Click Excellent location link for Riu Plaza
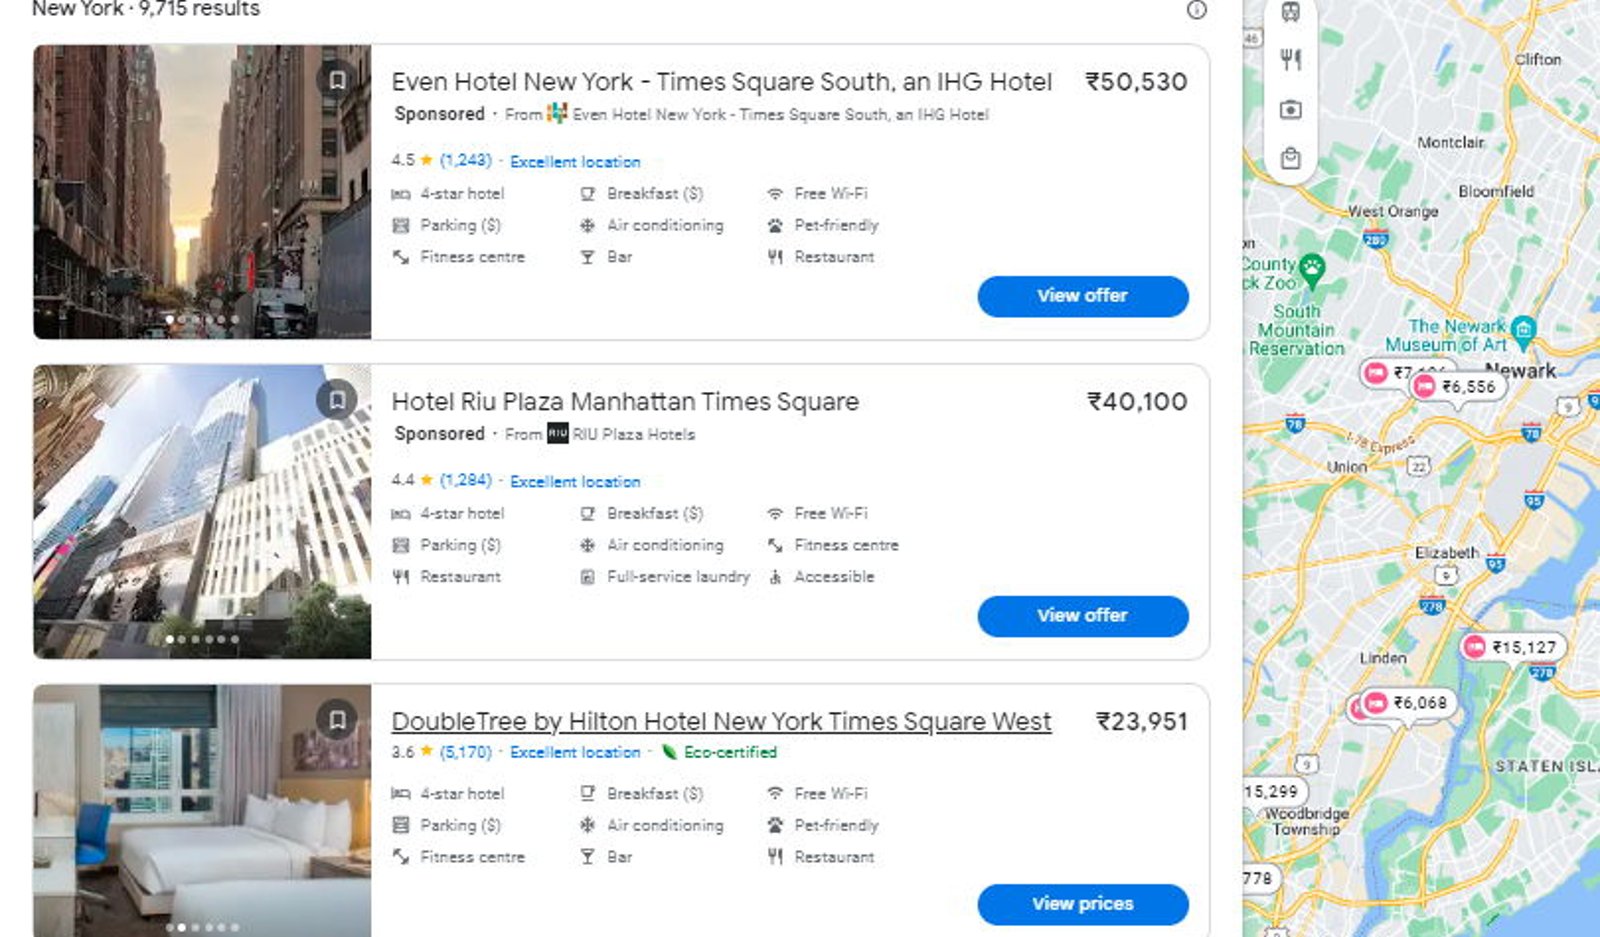This screenshot has height=937, width=1600. click(x=575, y=481)
